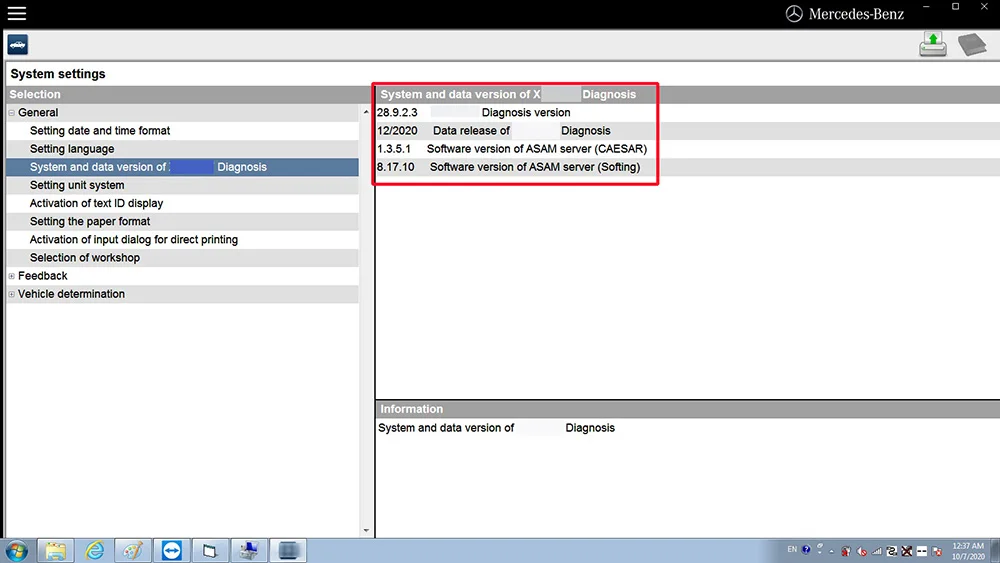Screen dimensions: 1000x563
Task: Click the active diagnosis app taskbar icon
Action: pyautogui.click(x=288, y=551)
